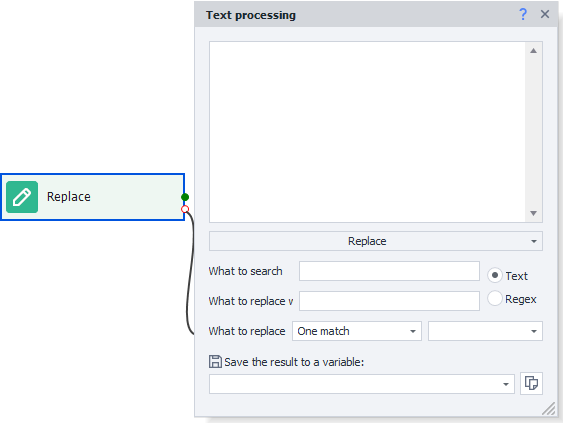The height and width of the screenshot is (423, 563).
Task: Open the Replace action type dropdown
Action: pos(376,241)
